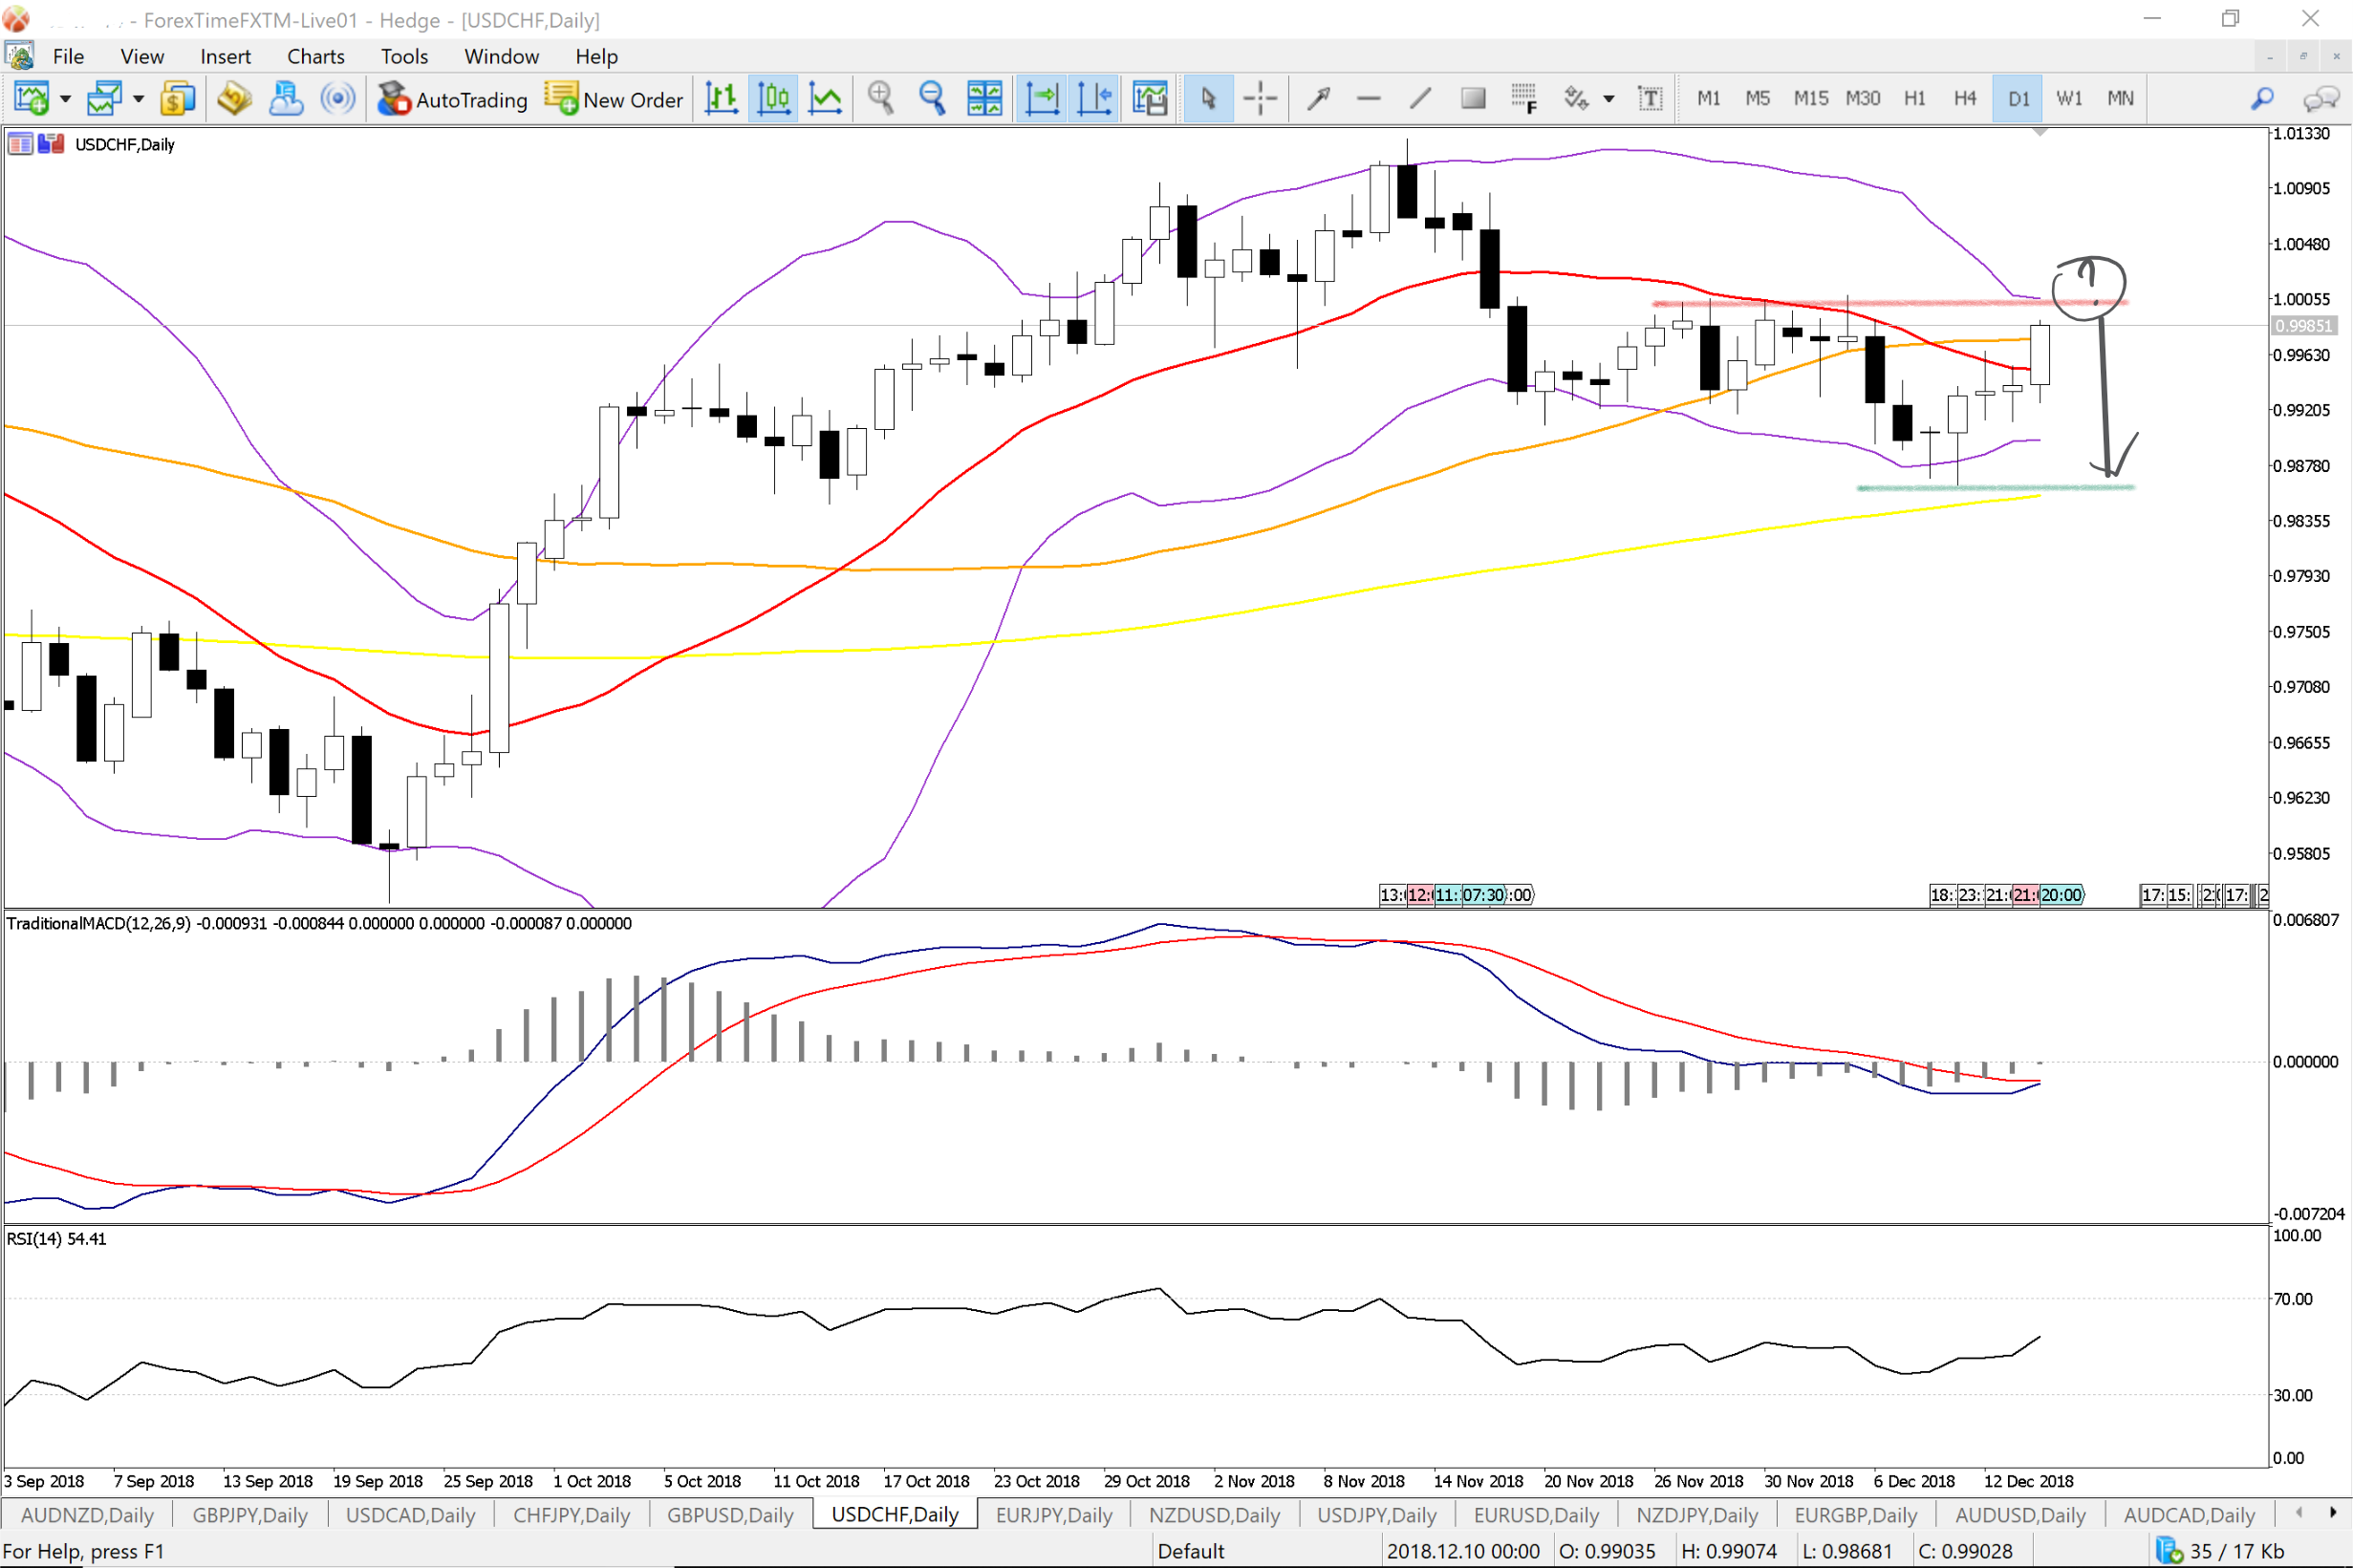Expand the new chart dropdown arrow
The width and height of the screenshot is (2353, 1568).
coord(66,98)
